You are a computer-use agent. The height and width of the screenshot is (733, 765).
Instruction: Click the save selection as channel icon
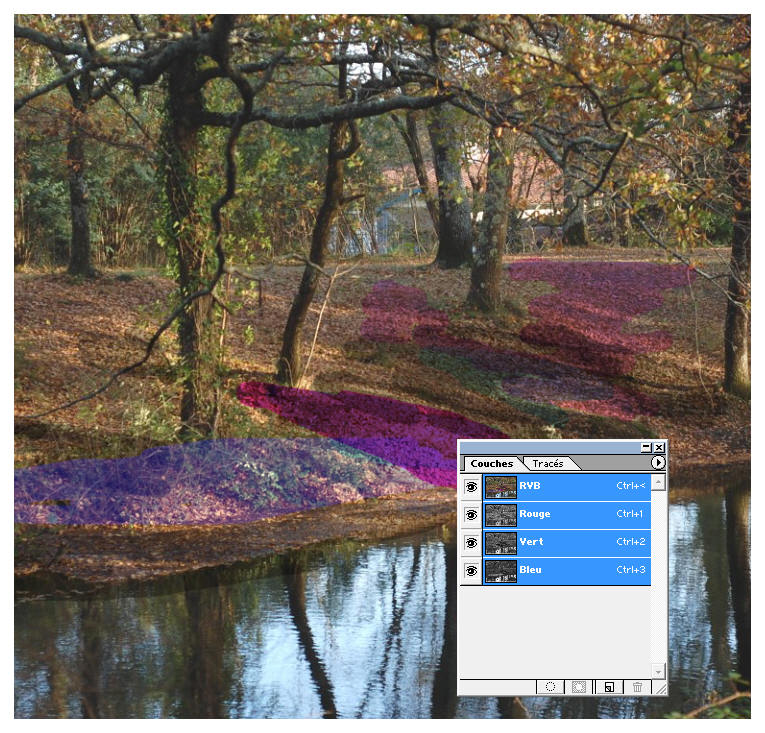click(x=579, y=687)
